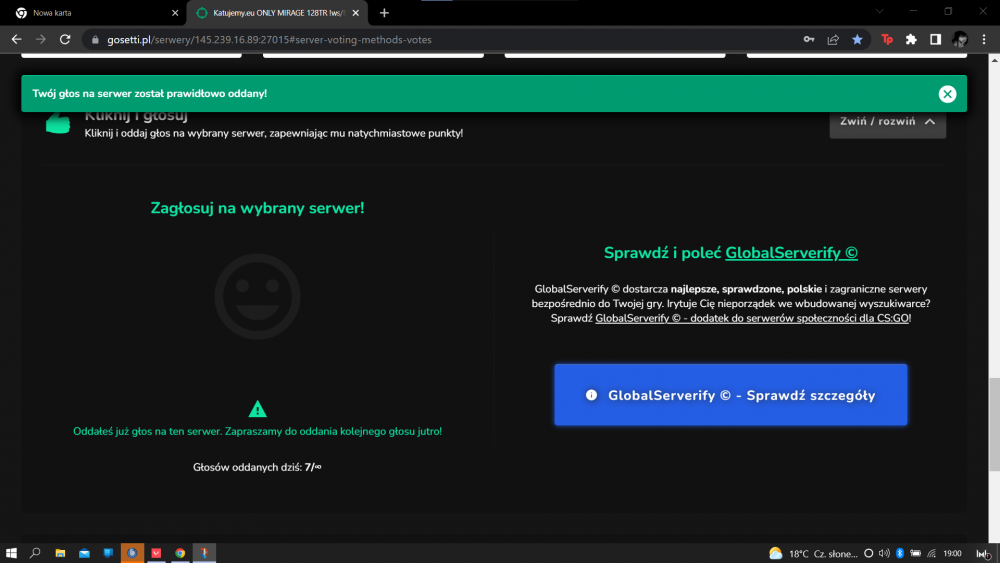Viewport: 1000px width, 563px height.
Task: Open the tab search dropdown arrow
Action: point(879,11)
